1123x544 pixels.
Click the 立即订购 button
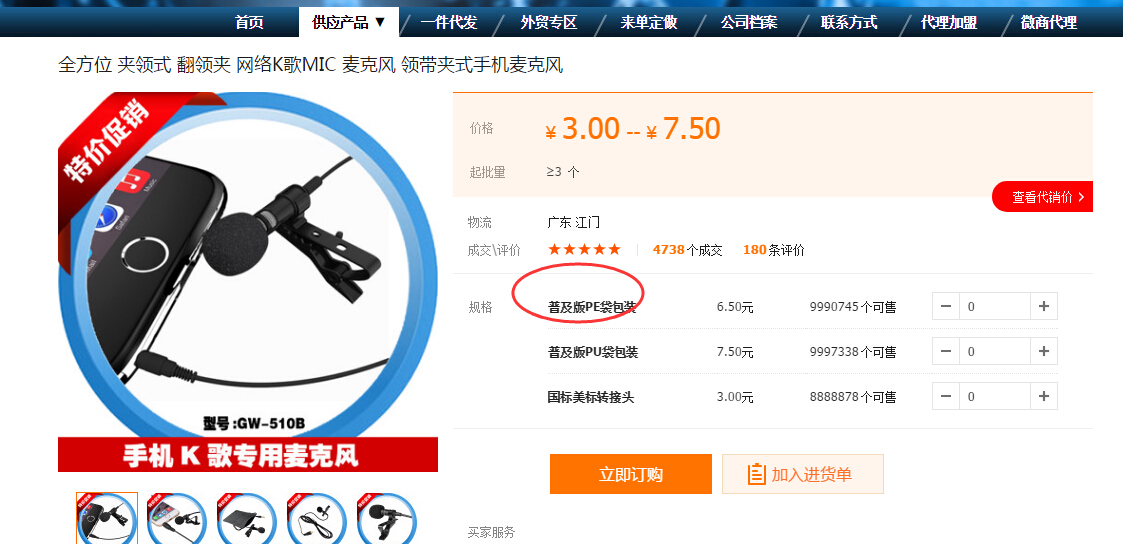(631, 474)
